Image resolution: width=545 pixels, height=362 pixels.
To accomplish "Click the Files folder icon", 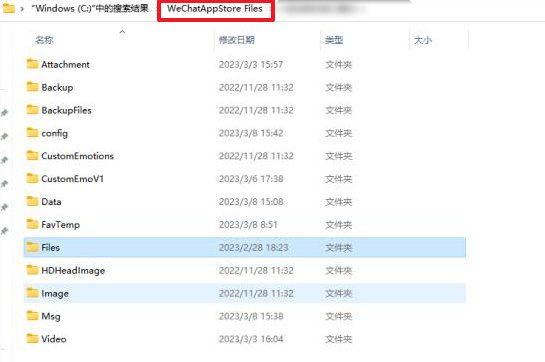I will [x=32, y=247].
